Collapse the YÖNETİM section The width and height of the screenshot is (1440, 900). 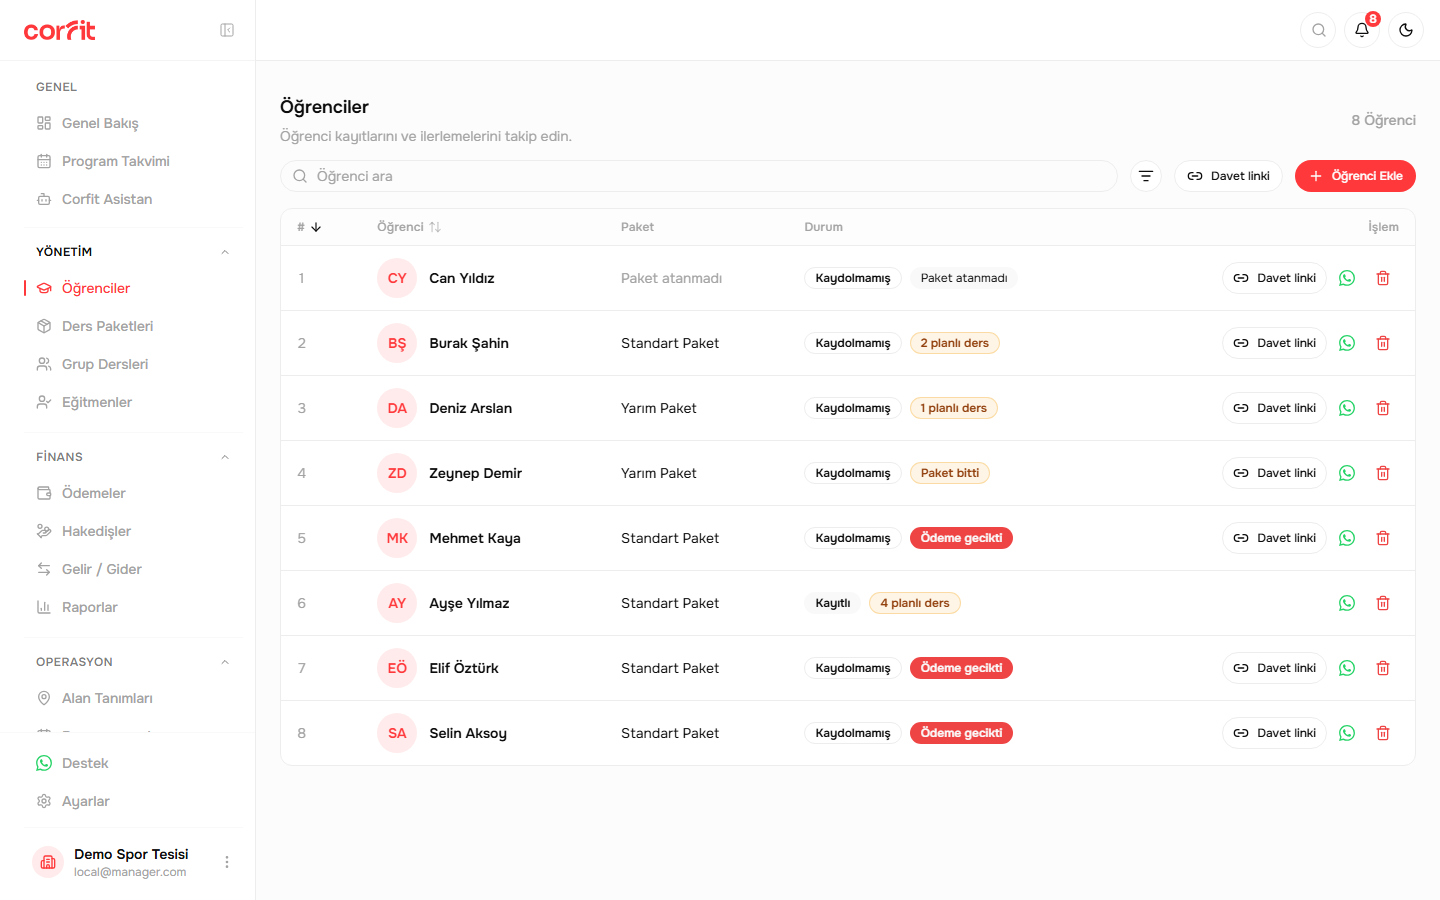[x=225, y=252]
